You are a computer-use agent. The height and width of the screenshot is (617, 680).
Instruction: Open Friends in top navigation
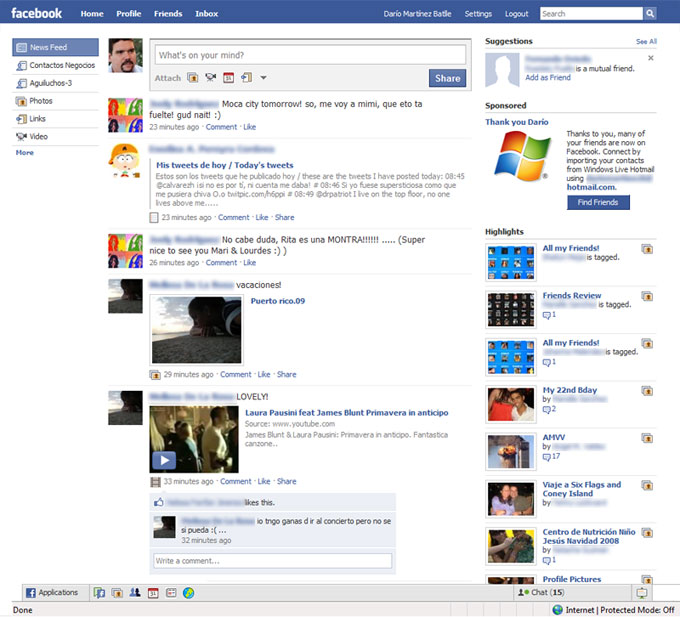tap(168, 14)
